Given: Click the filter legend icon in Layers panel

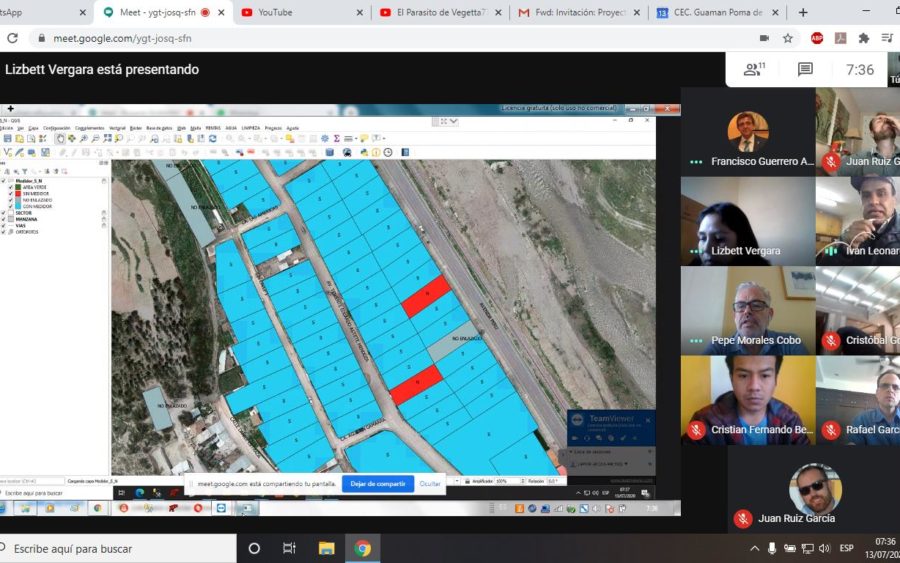Looking at the screenshot, I should (x=25, y=172).
